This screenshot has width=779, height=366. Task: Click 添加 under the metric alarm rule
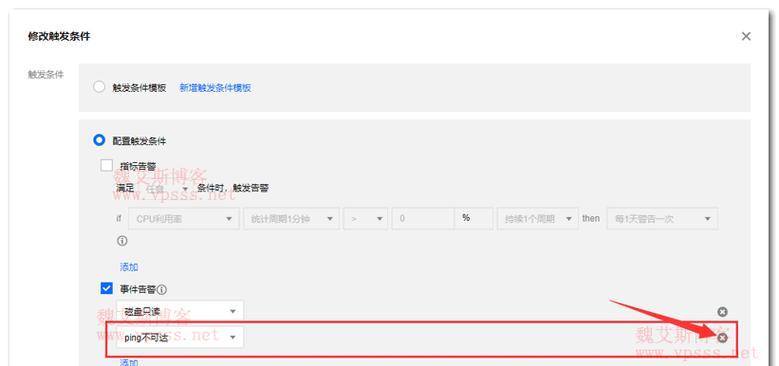point(129,267)
